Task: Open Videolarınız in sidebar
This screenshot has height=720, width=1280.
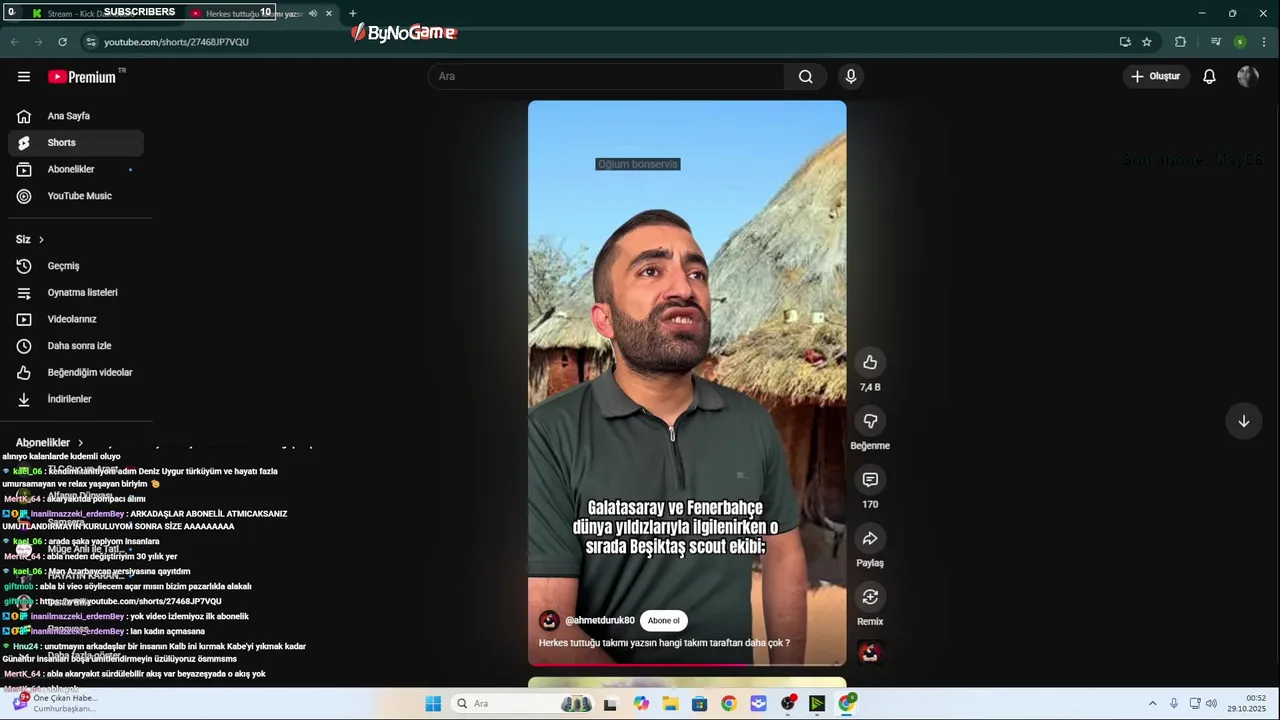Action: (x=76, y=319)
